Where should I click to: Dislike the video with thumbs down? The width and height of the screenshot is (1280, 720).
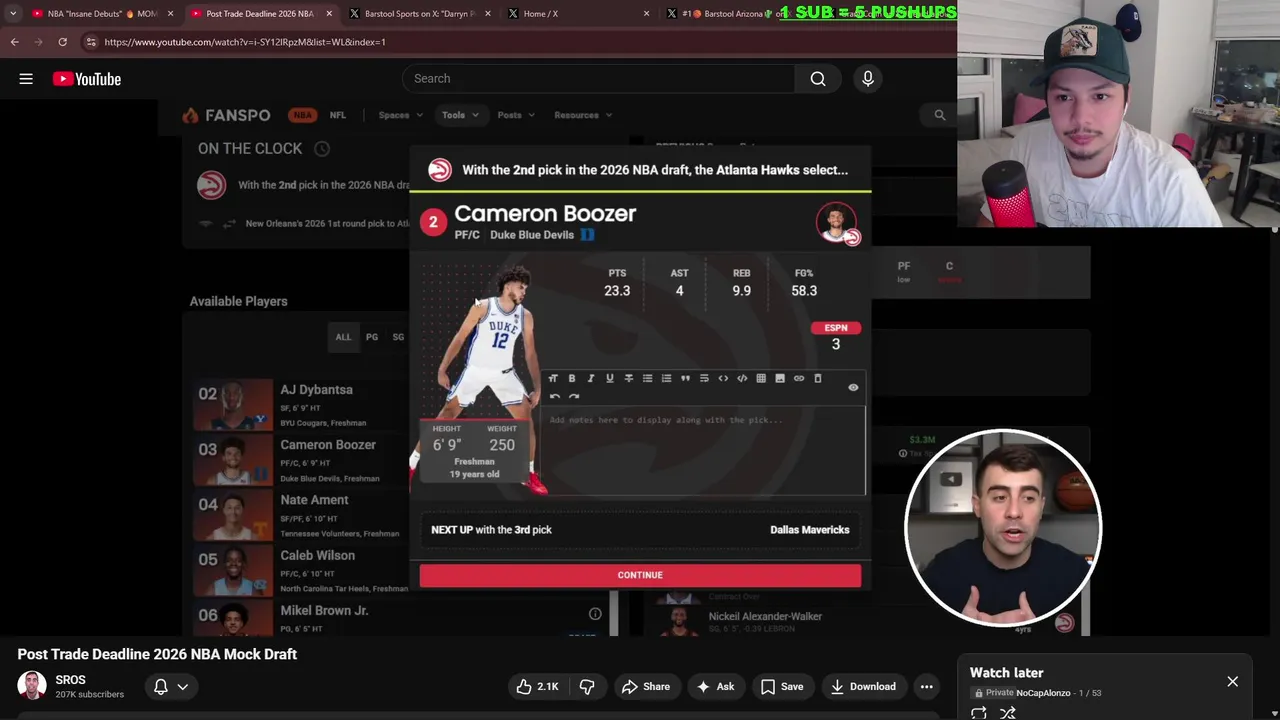(587, 686)
